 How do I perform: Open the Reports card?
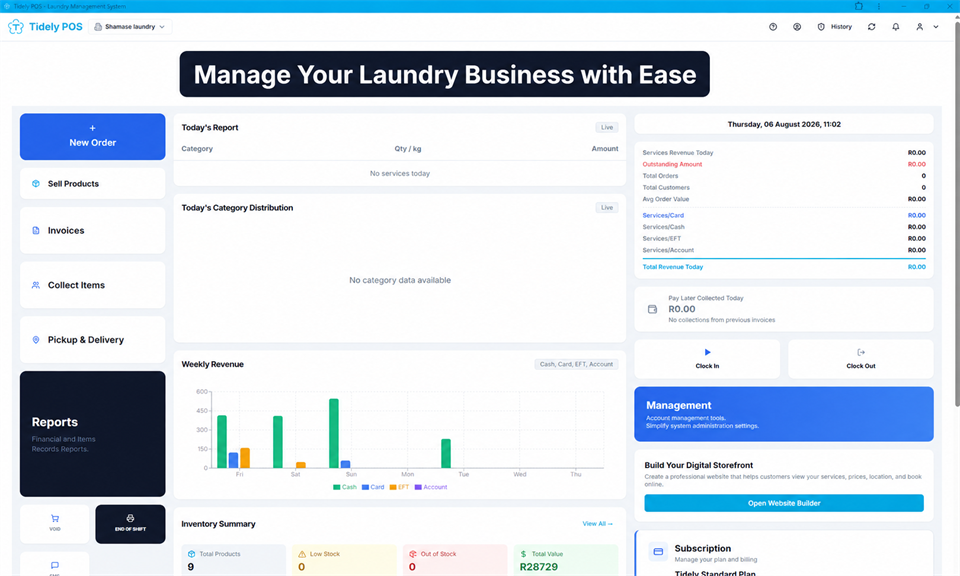click(92, 434)
